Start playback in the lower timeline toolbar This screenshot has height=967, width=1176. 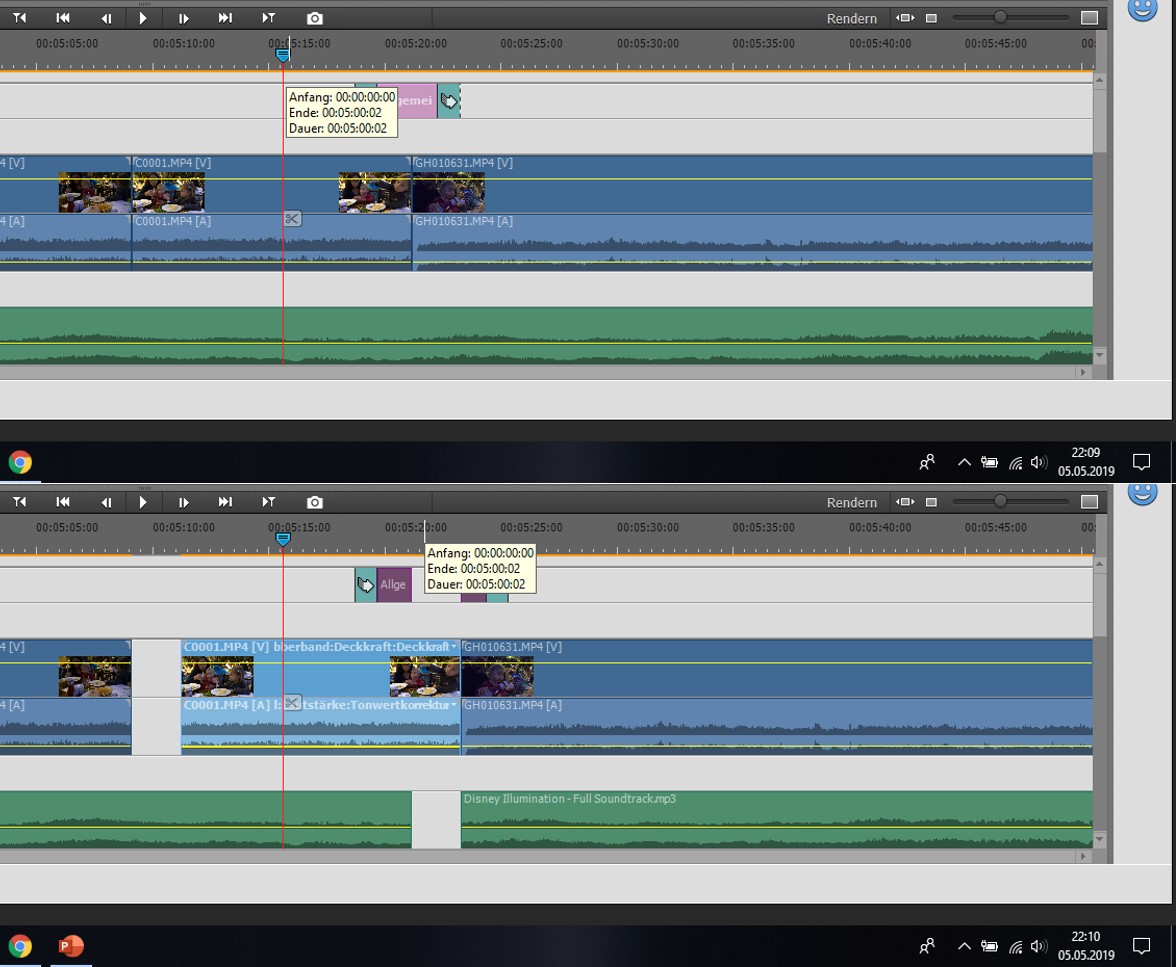142,502
